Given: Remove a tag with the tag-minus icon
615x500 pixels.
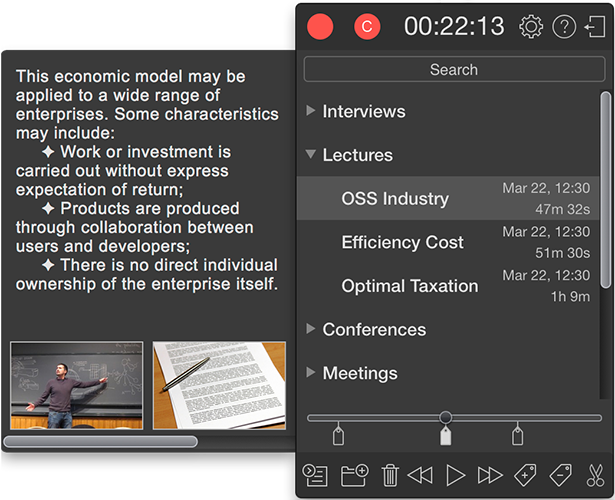Looking at the screenshot, I should click(x=561, y=475).
